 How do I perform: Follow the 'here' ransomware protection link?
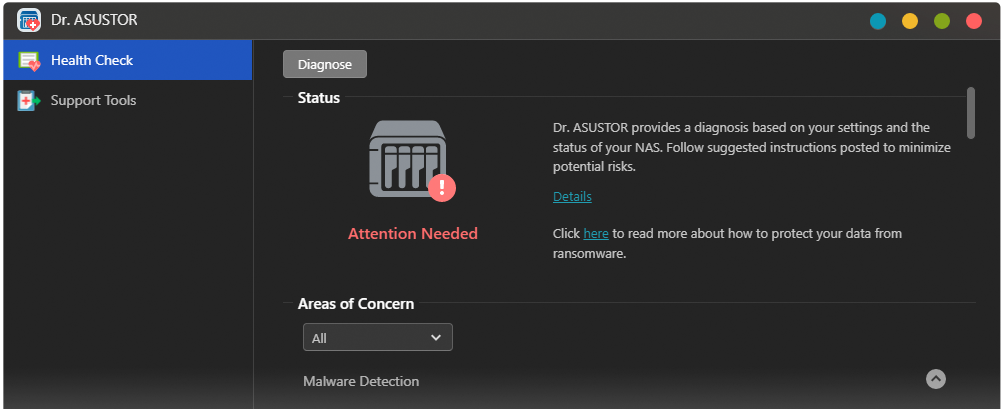tap(596, 233)
